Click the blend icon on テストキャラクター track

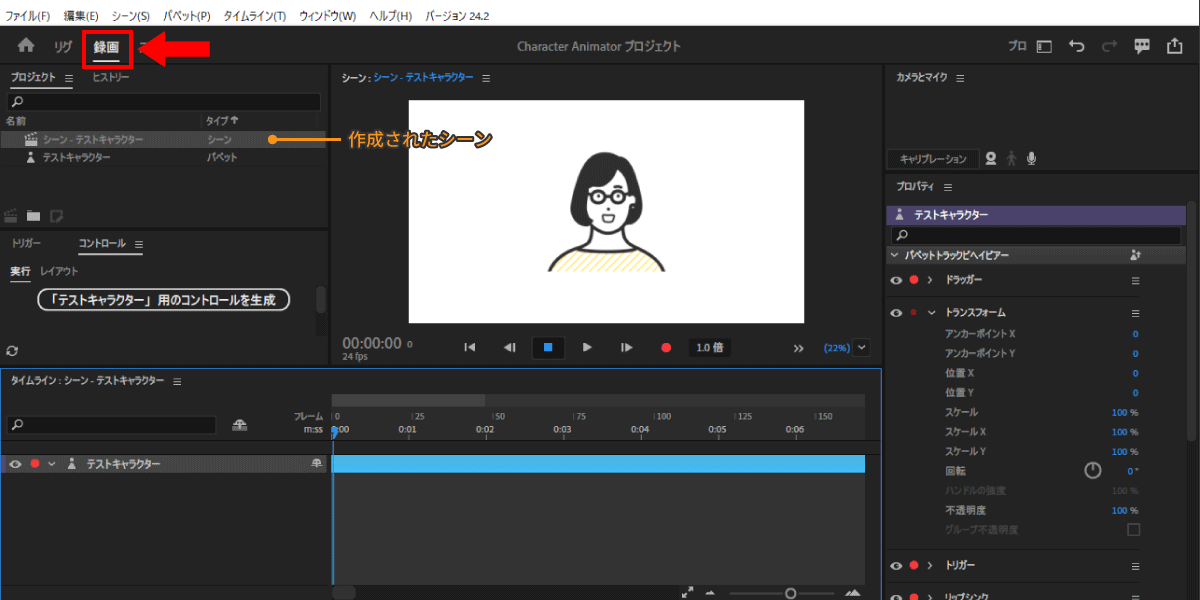point(317,464)
